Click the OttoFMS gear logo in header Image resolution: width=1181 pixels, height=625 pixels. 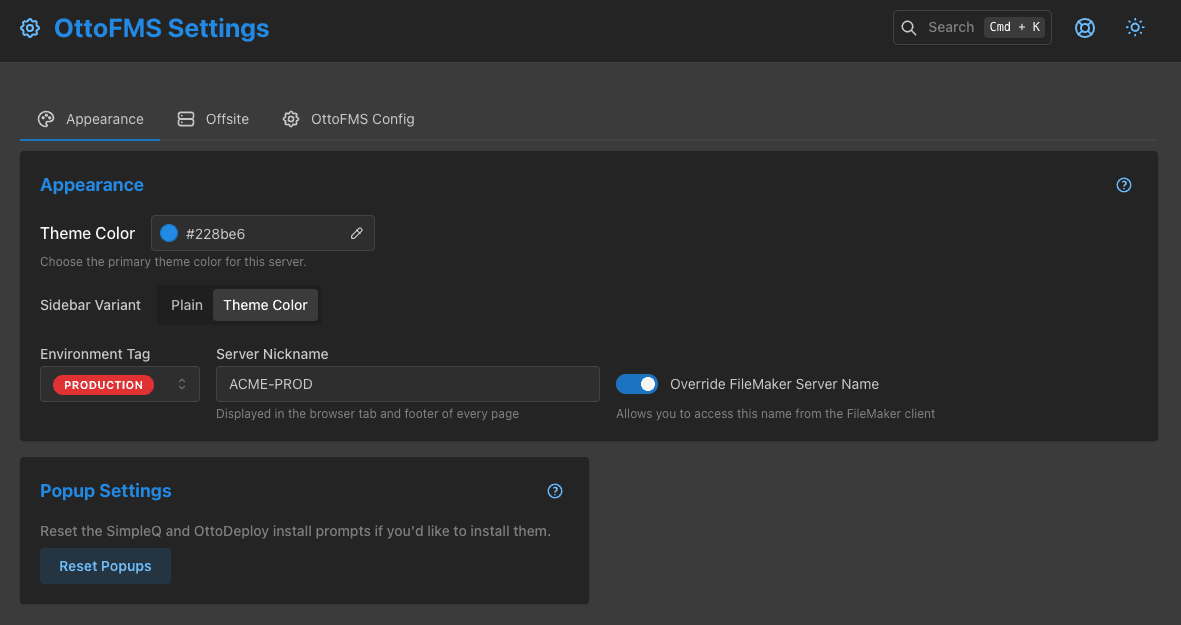tap(29, 27)
